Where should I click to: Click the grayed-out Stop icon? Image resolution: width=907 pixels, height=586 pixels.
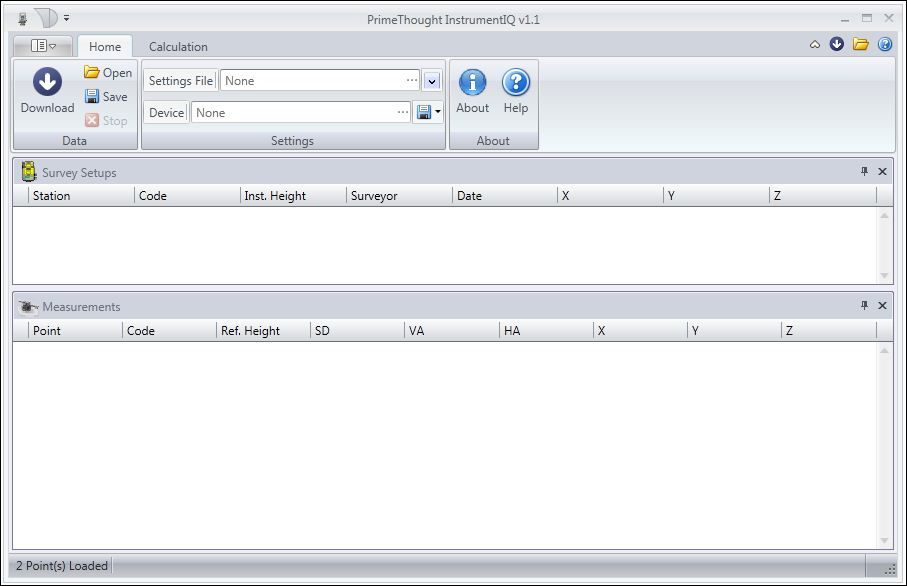90,120
